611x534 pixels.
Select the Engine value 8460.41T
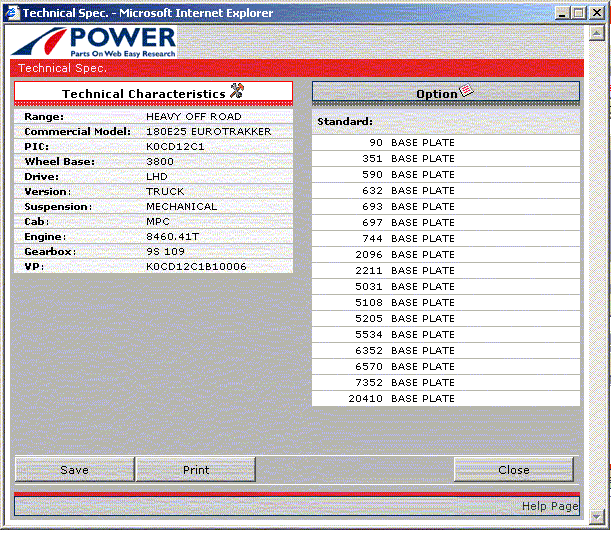(x=172, y=237)
